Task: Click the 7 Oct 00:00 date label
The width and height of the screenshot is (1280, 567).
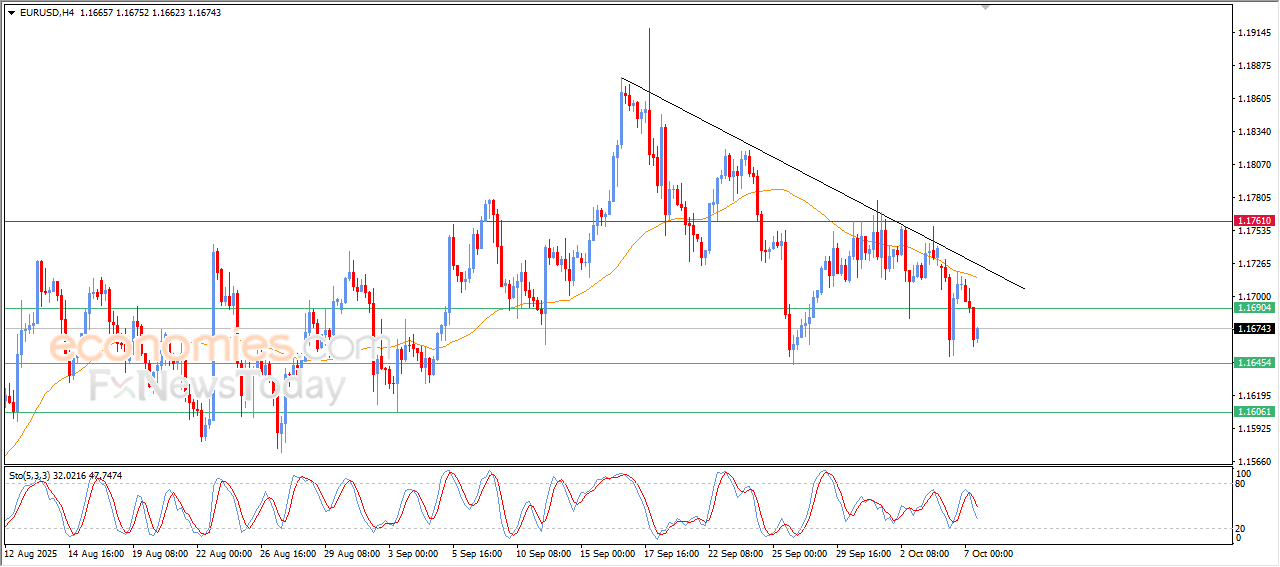Action: pyautogui.click(x=988, y=552)
